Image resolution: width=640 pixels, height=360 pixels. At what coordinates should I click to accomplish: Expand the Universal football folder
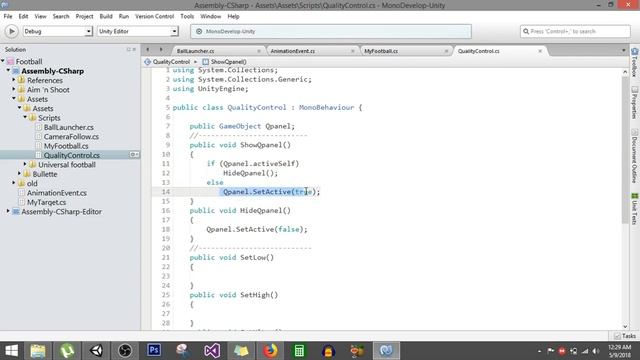(25, 164)
